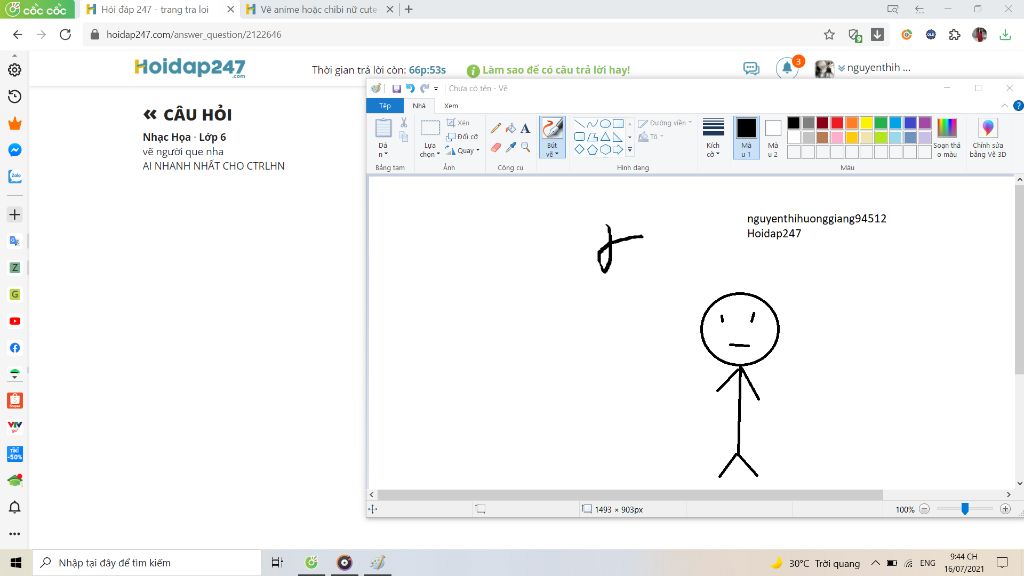Viewport: 1024px width, 576px height.
Task: Bookmark page with star icon
Action: click(x=829, y=35)
